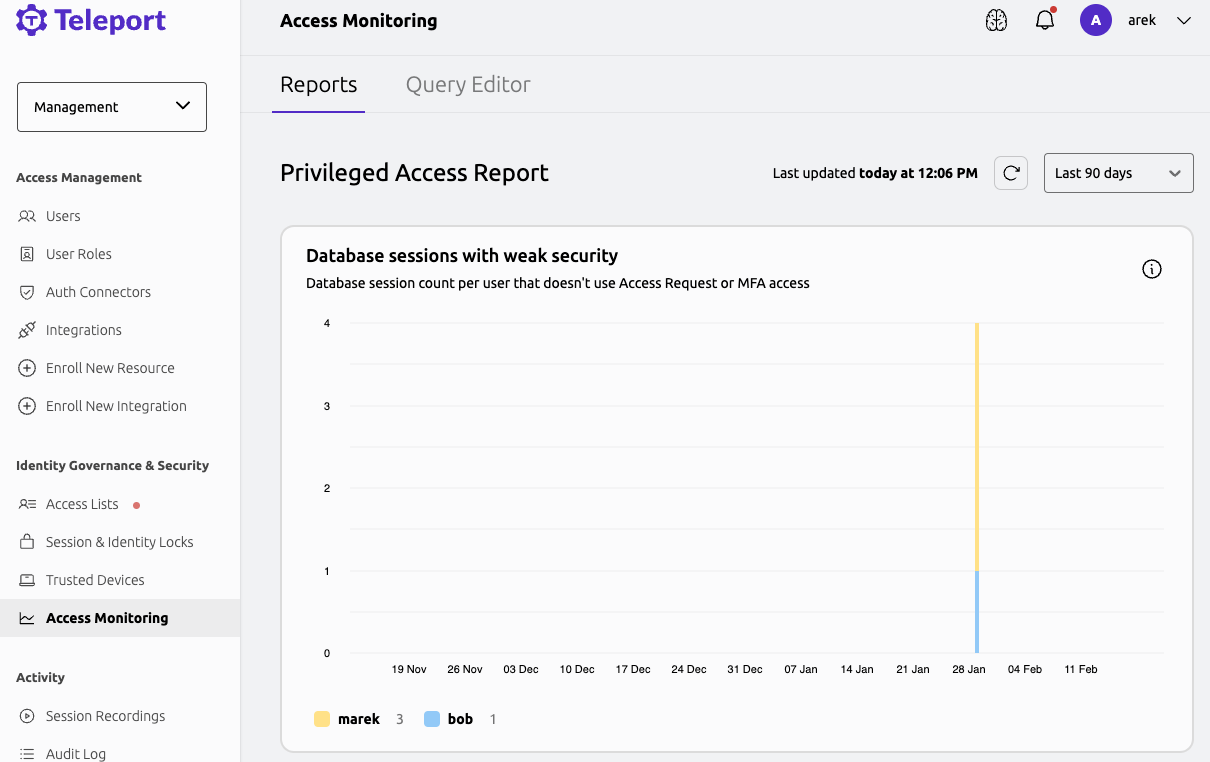View the chart info tooltip icon
The image size is (1210, 762).
1151,269
